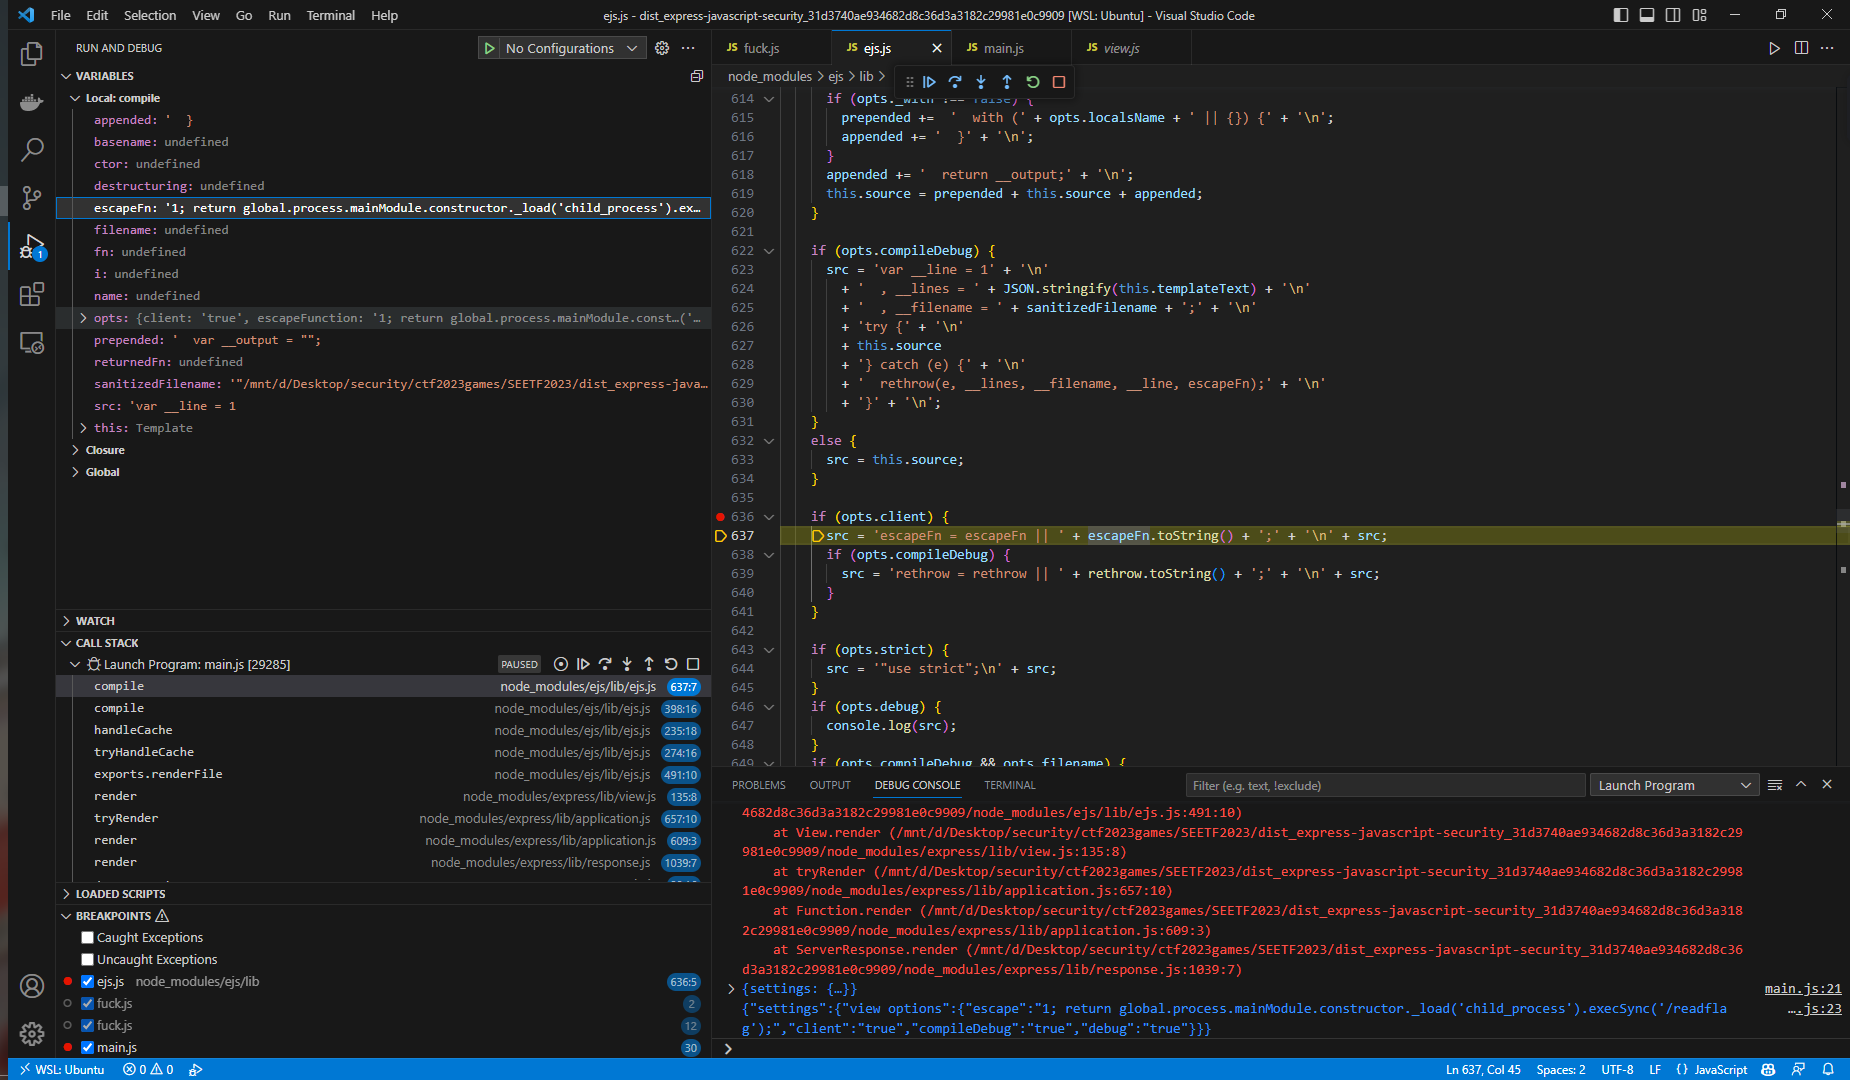
Task: Open the Manage gear in activity bar
Action: click(32, 1034)
